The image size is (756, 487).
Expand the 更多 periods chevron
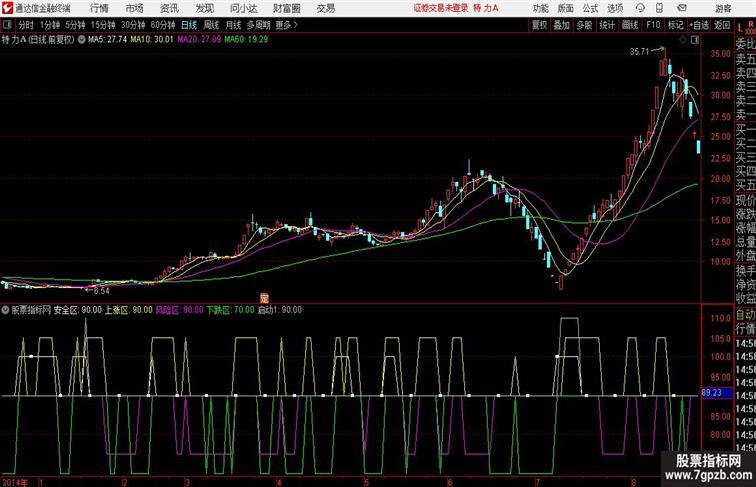pyautogui.click(x=286, y=25)
